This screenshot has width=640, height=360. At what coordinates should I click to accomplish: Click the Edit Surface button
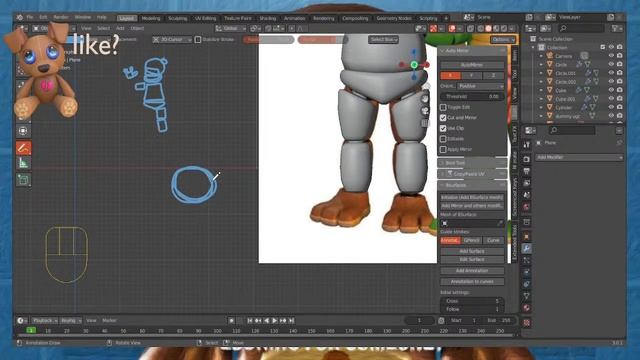point(472,259)
